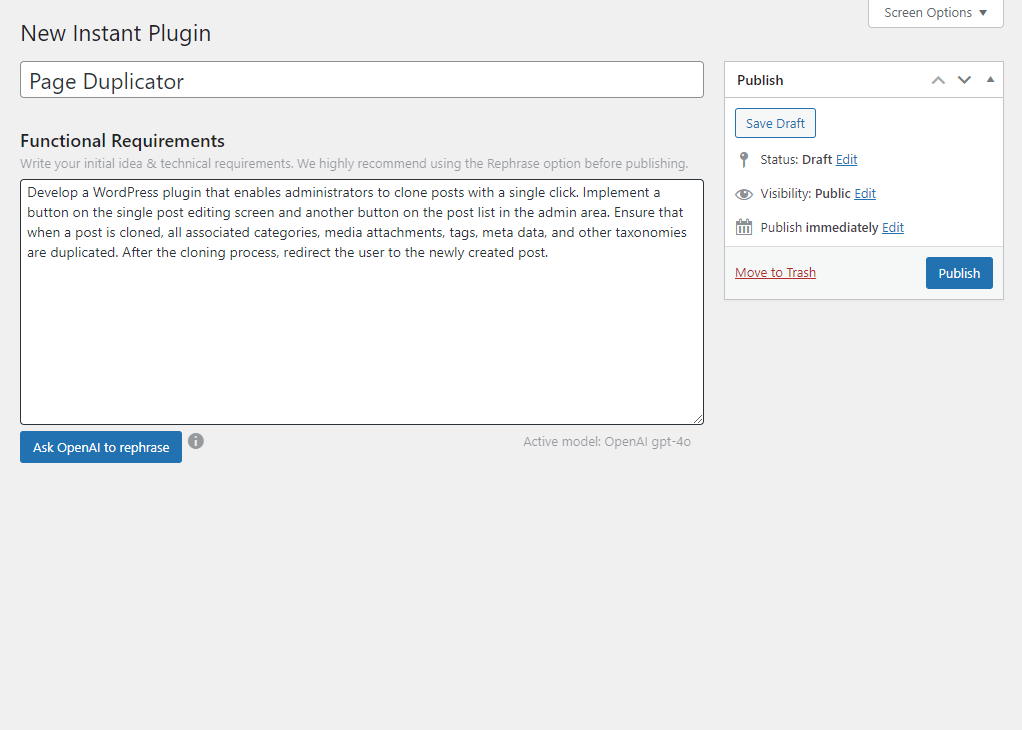Click the New Instant Plugin page heading
Viewport: 1022px width, 730px height.
pos(115,33)
